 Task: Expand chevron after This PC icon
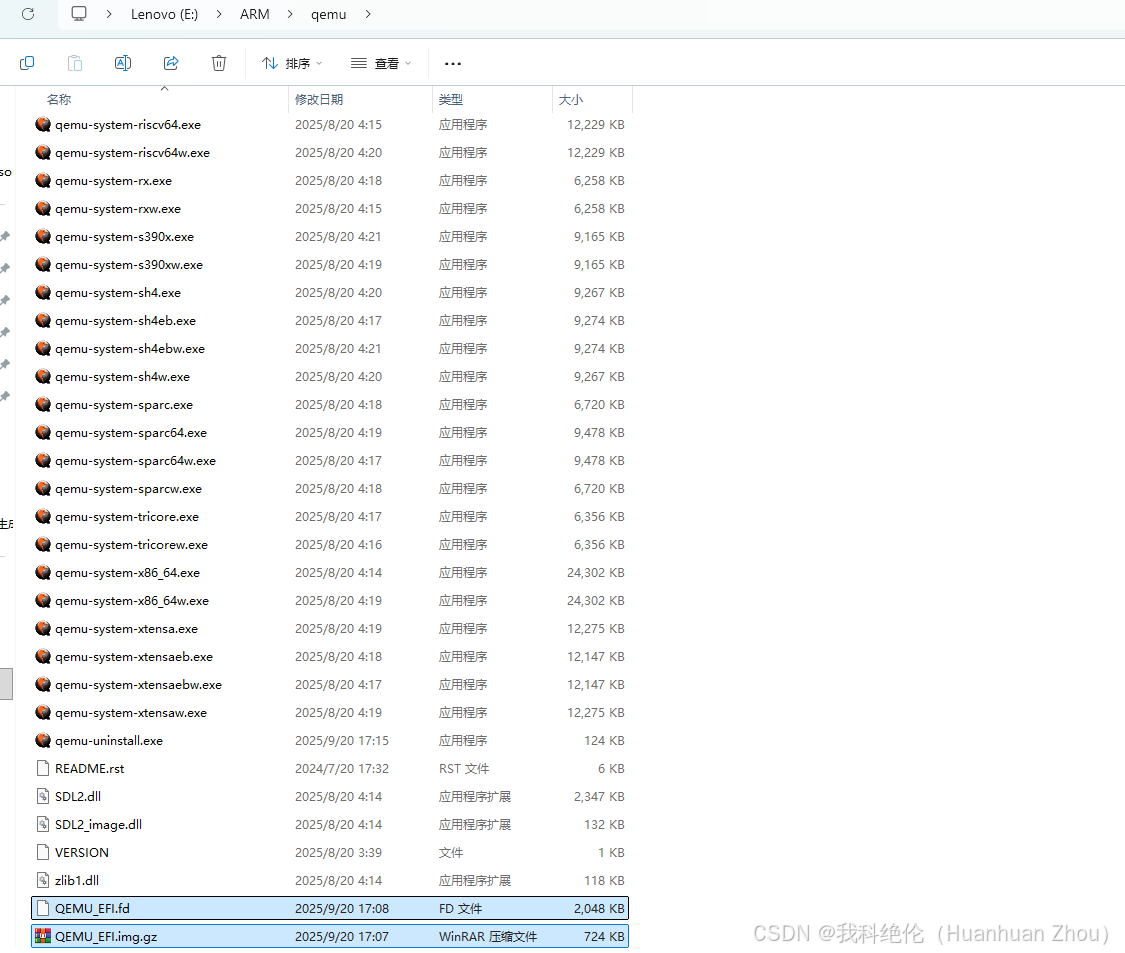coord(109,14)
